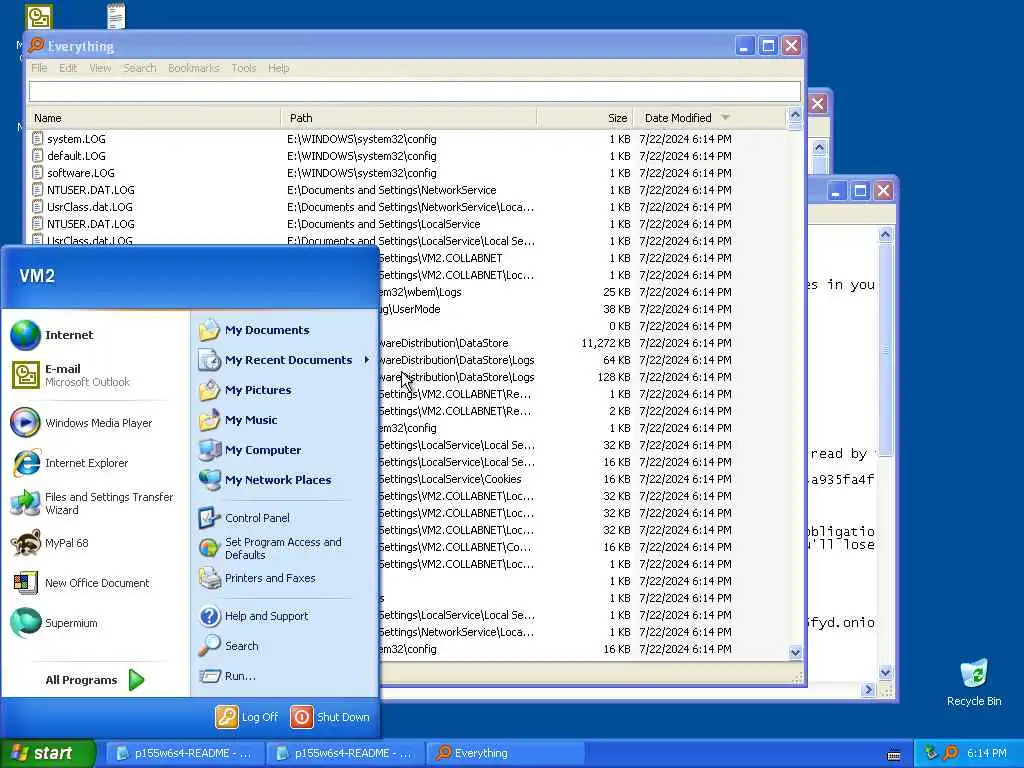This screenshot has height=768, width=1024.
Task: Select the default.LOG file icon
Action: coord(38,155)
